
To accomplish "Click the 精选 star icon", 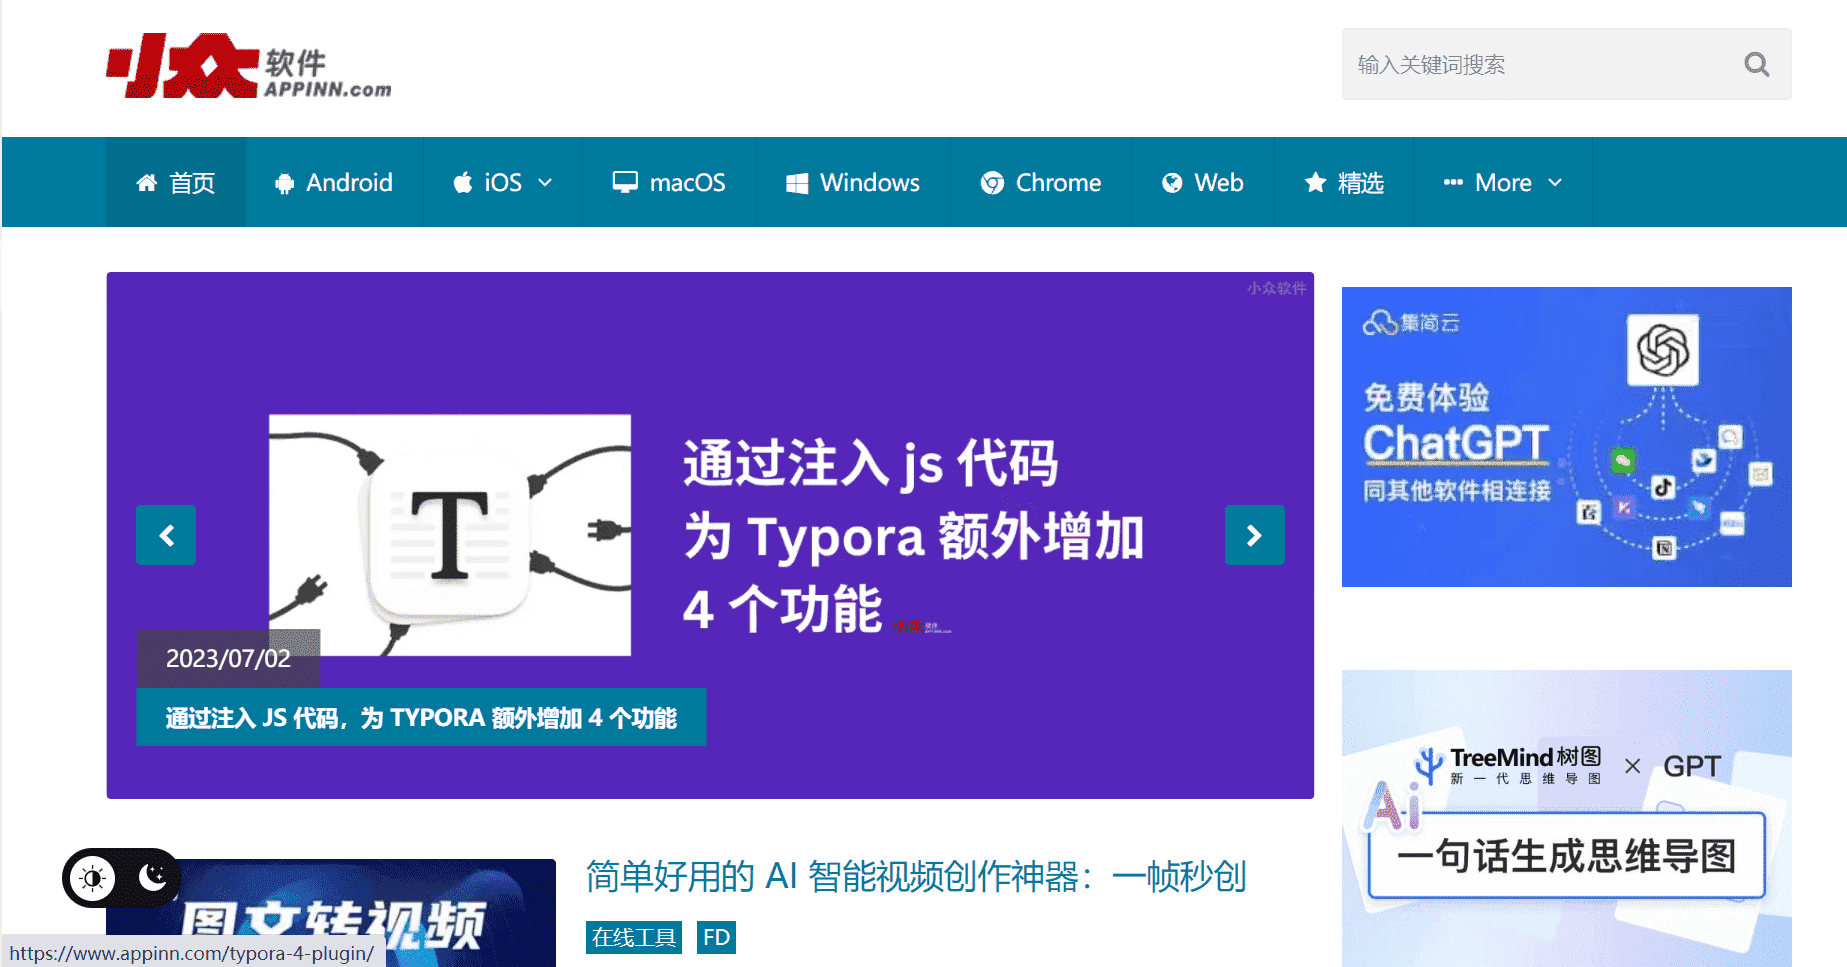I will [x=1316, y=183].
